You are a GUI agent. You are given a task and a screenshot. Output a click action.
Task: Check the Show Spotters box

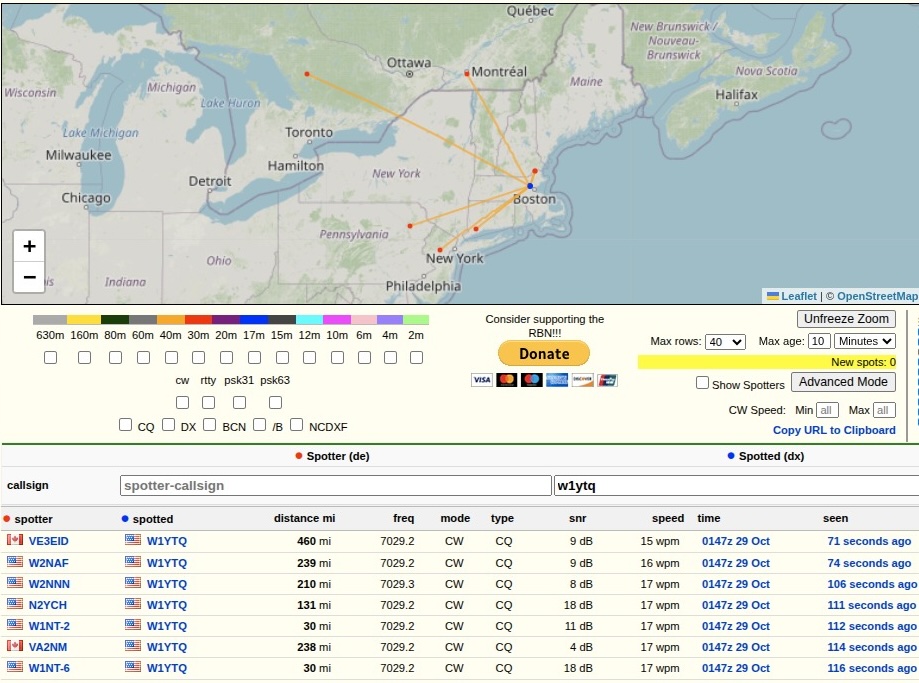tap(703, 383)
